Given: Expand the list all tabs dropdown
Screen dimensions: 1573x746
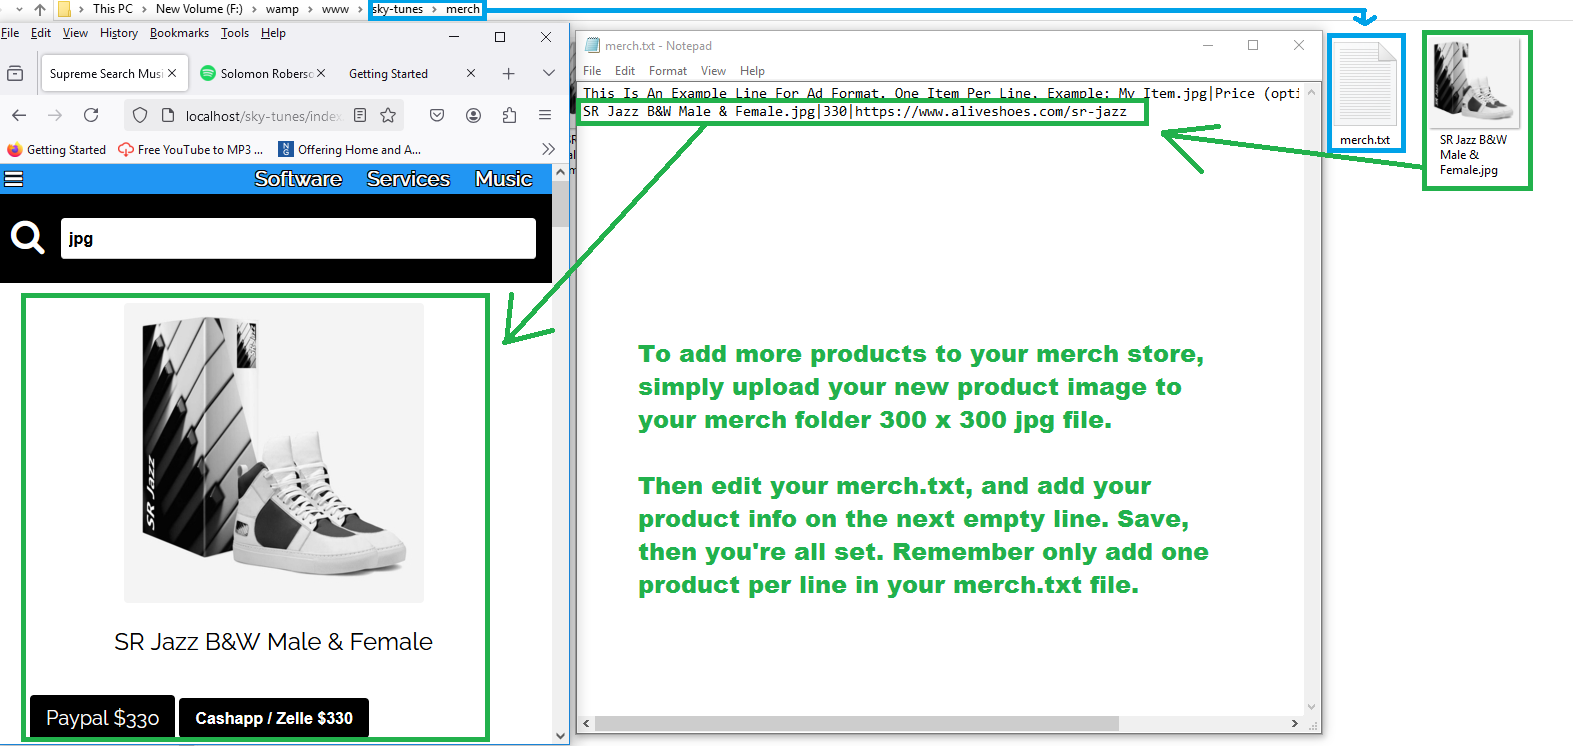Looking at the screenshot, I should 548,73.
